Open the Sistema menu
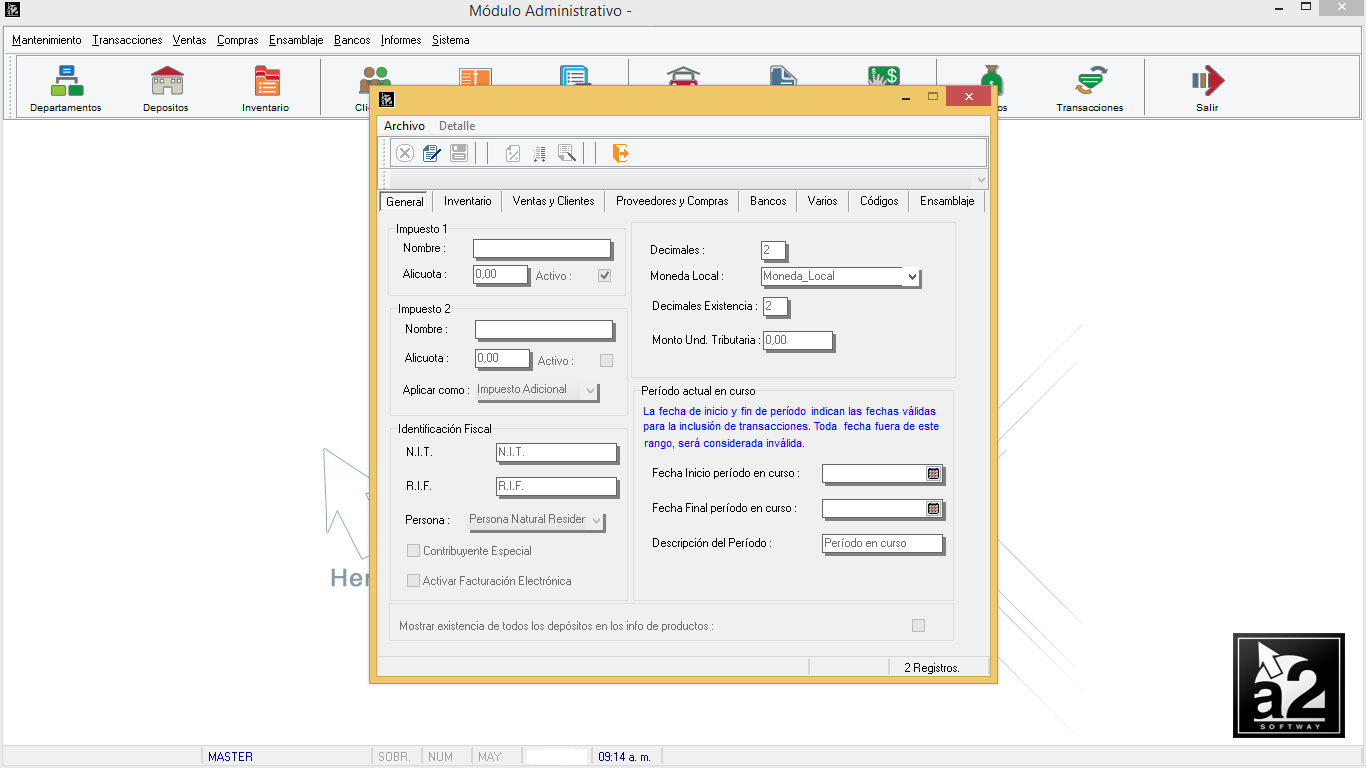This screenshot has height=768, width=1366. 451,40
